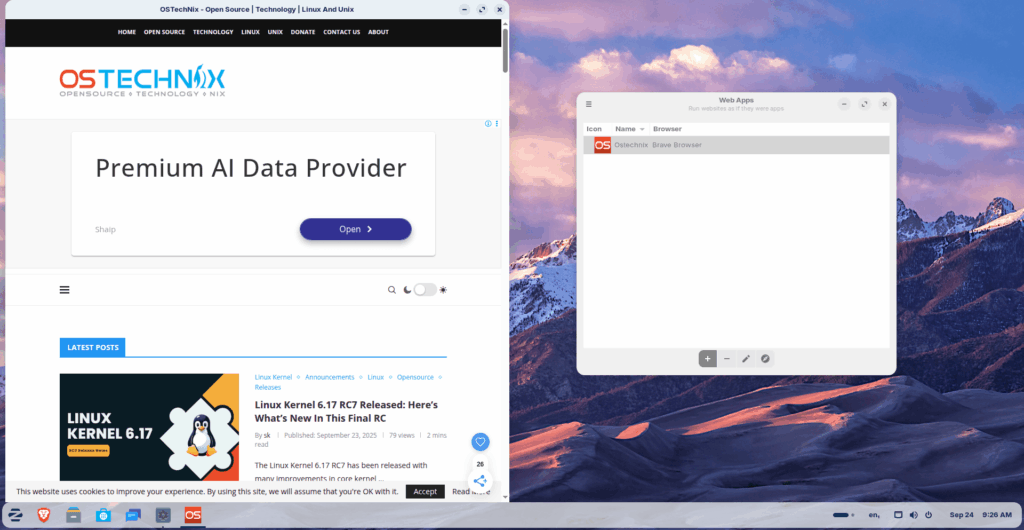Click the Shaip advertiser label
Screen dimensions: 1024x530
point(105,229)
